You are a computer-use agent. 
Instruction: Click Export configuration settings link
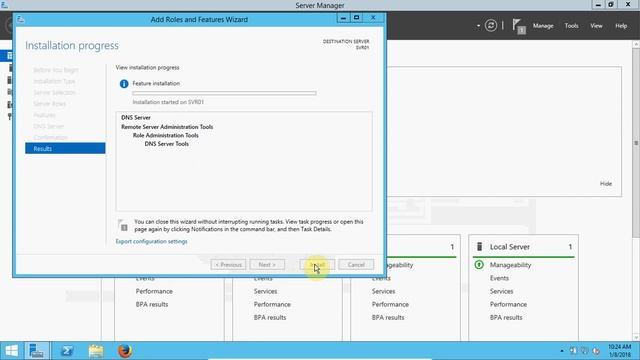point(151,241)
